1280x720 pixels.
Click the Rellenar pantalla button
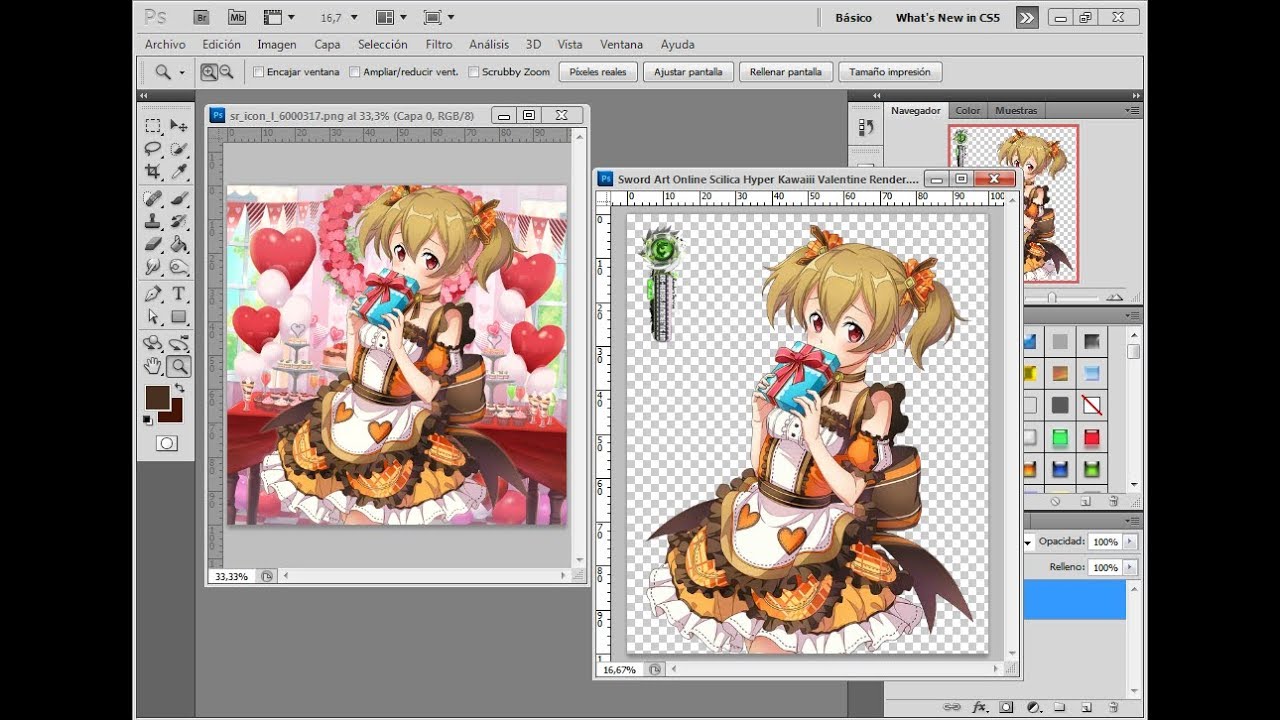(x=785, y=72)
